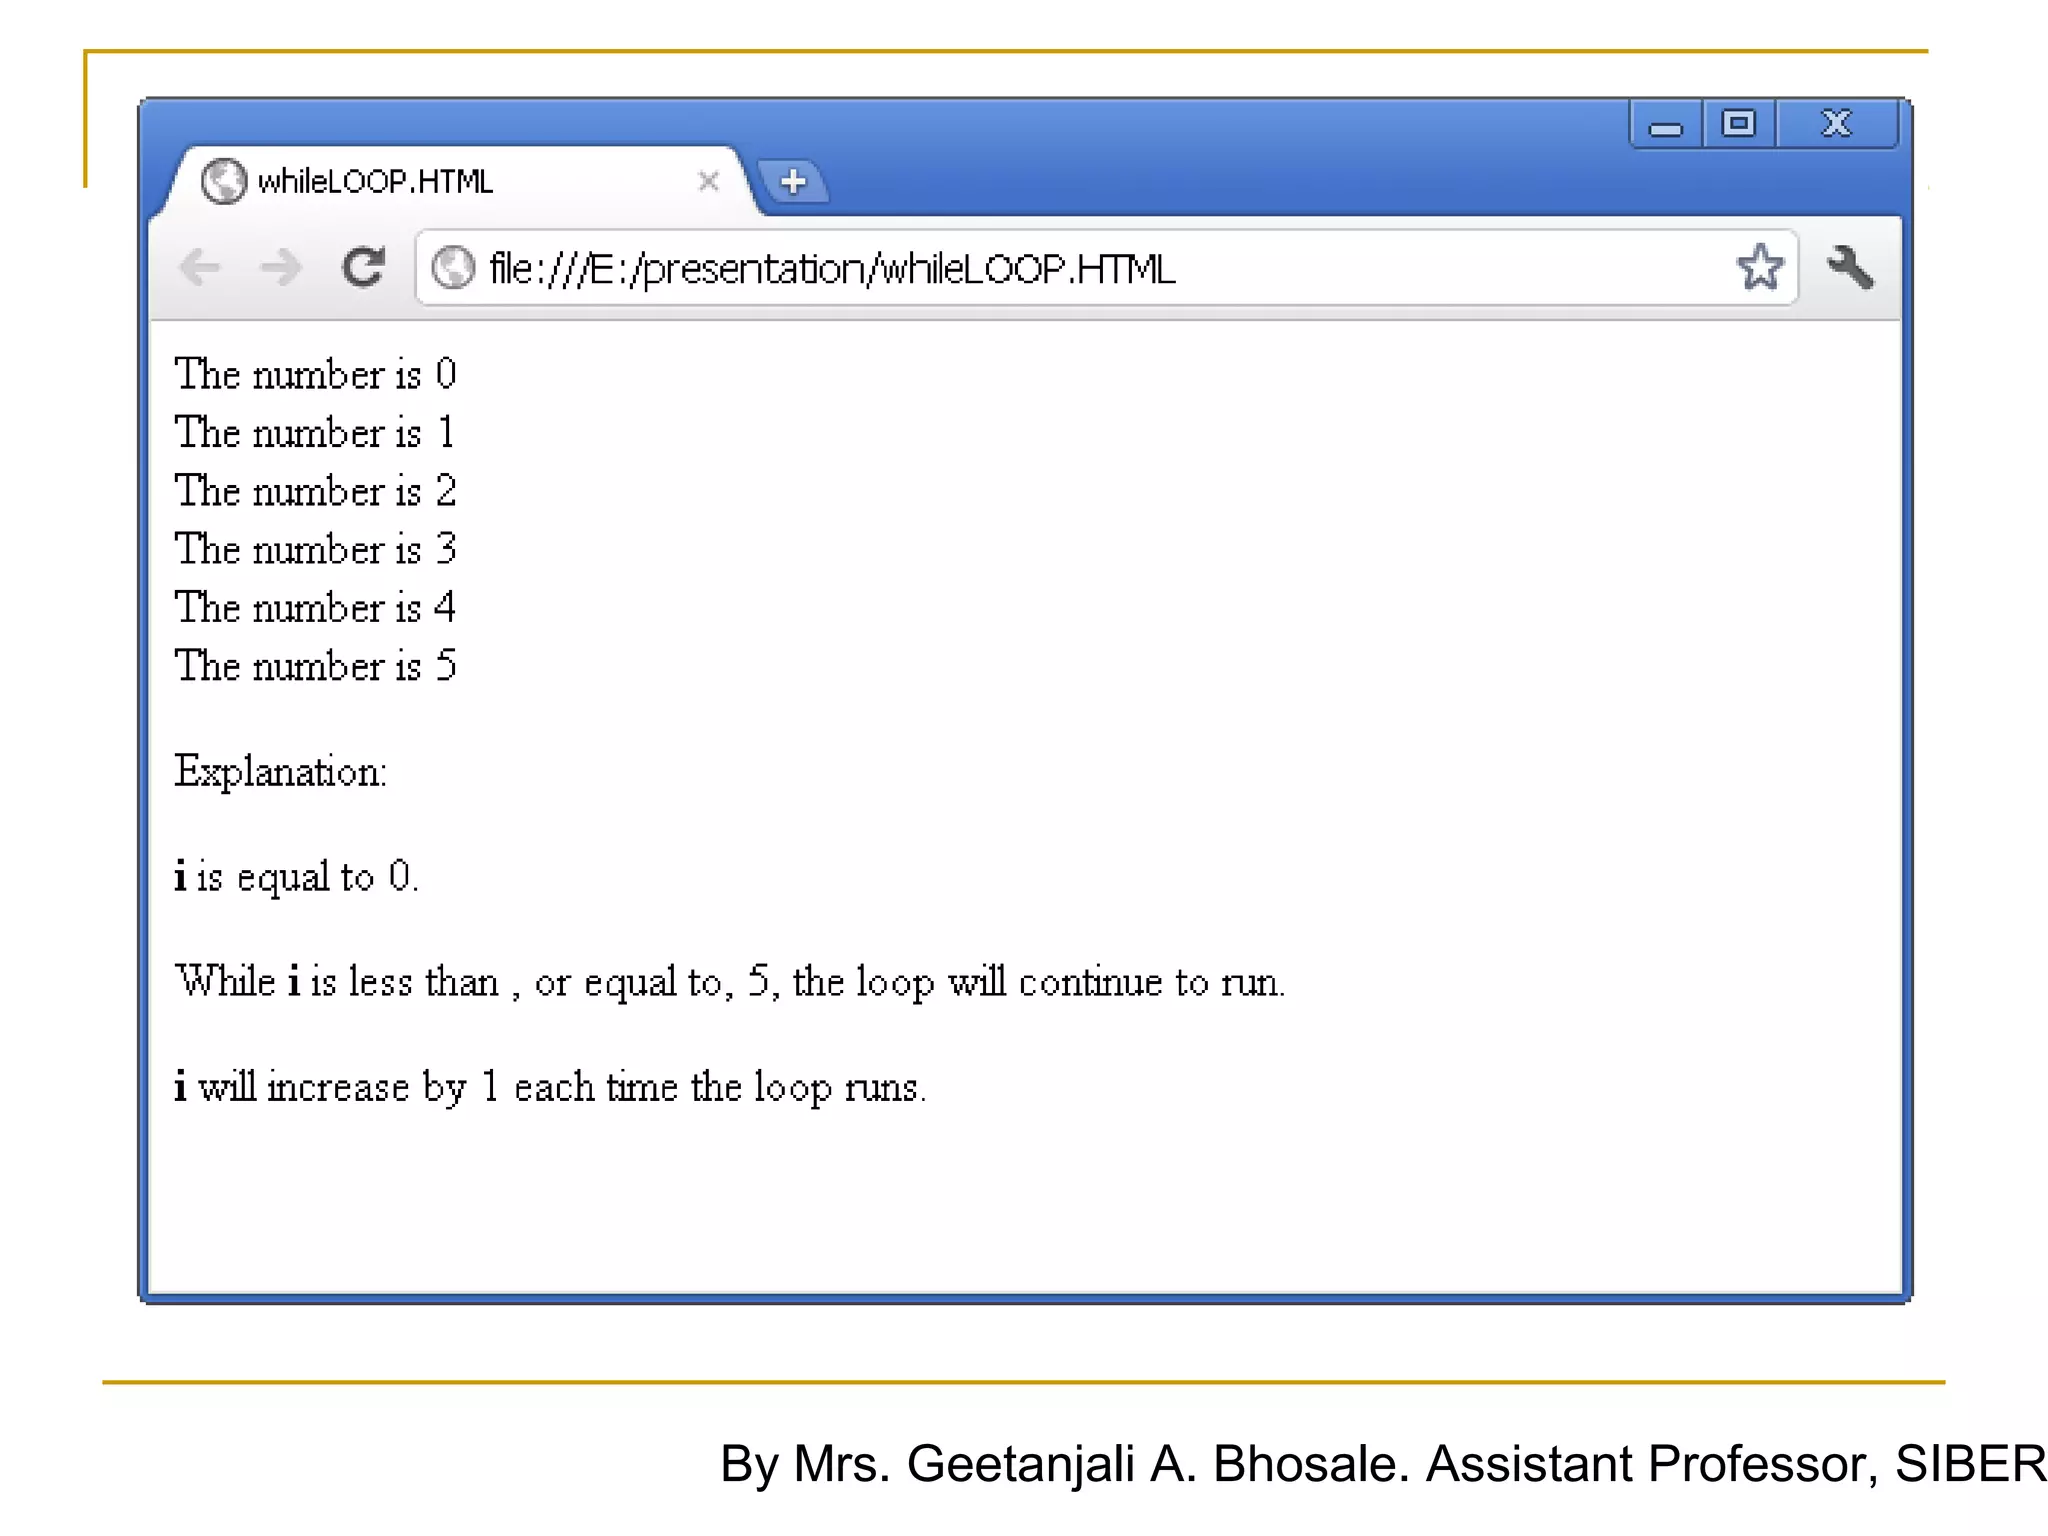The width and height of the screenshot is (2048, 1536).
Task: Close the whileLOOP.HTML tab
Action: point(708,181)
